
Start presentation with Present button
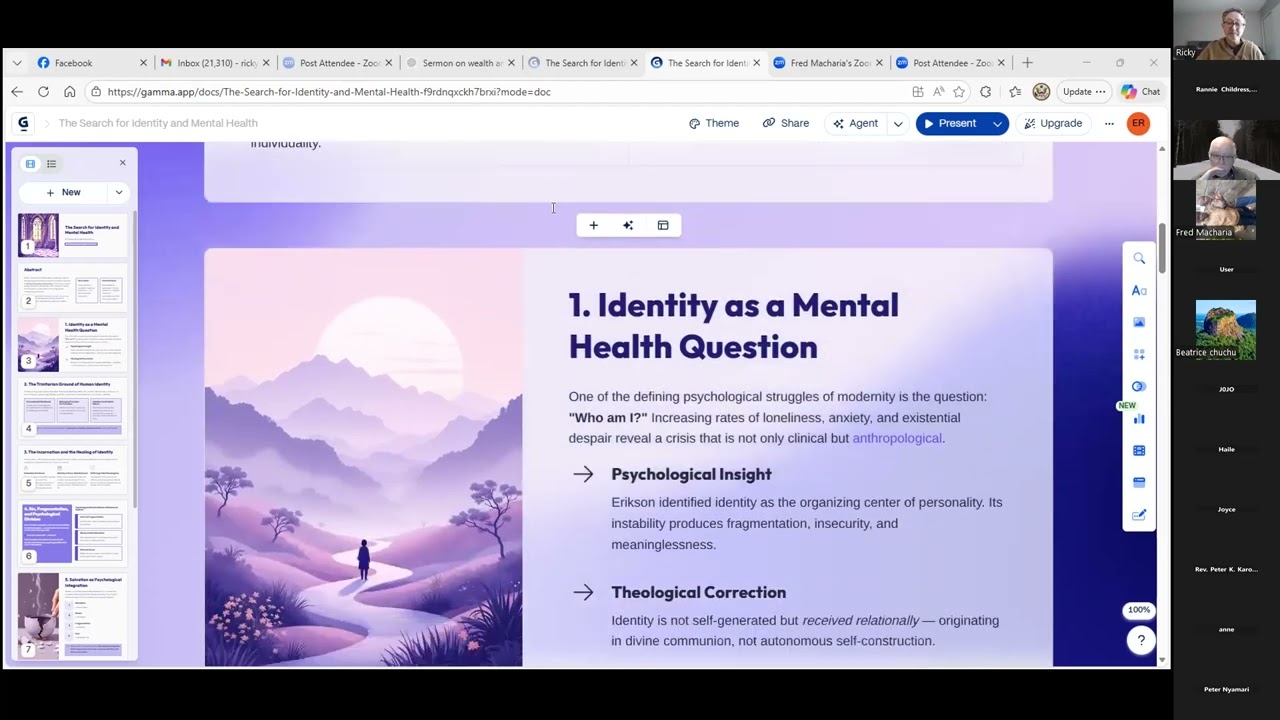[951, 124]
